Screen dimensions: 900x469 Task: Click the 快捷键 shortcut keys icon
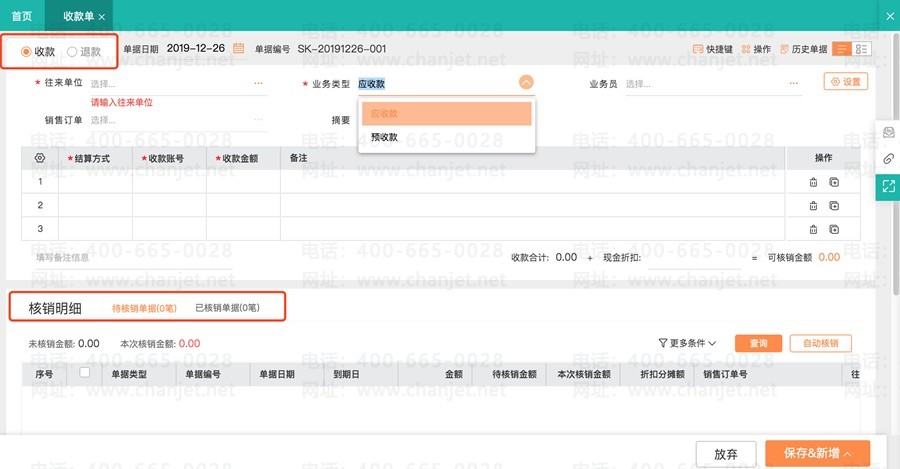click(x=698, y=49)
